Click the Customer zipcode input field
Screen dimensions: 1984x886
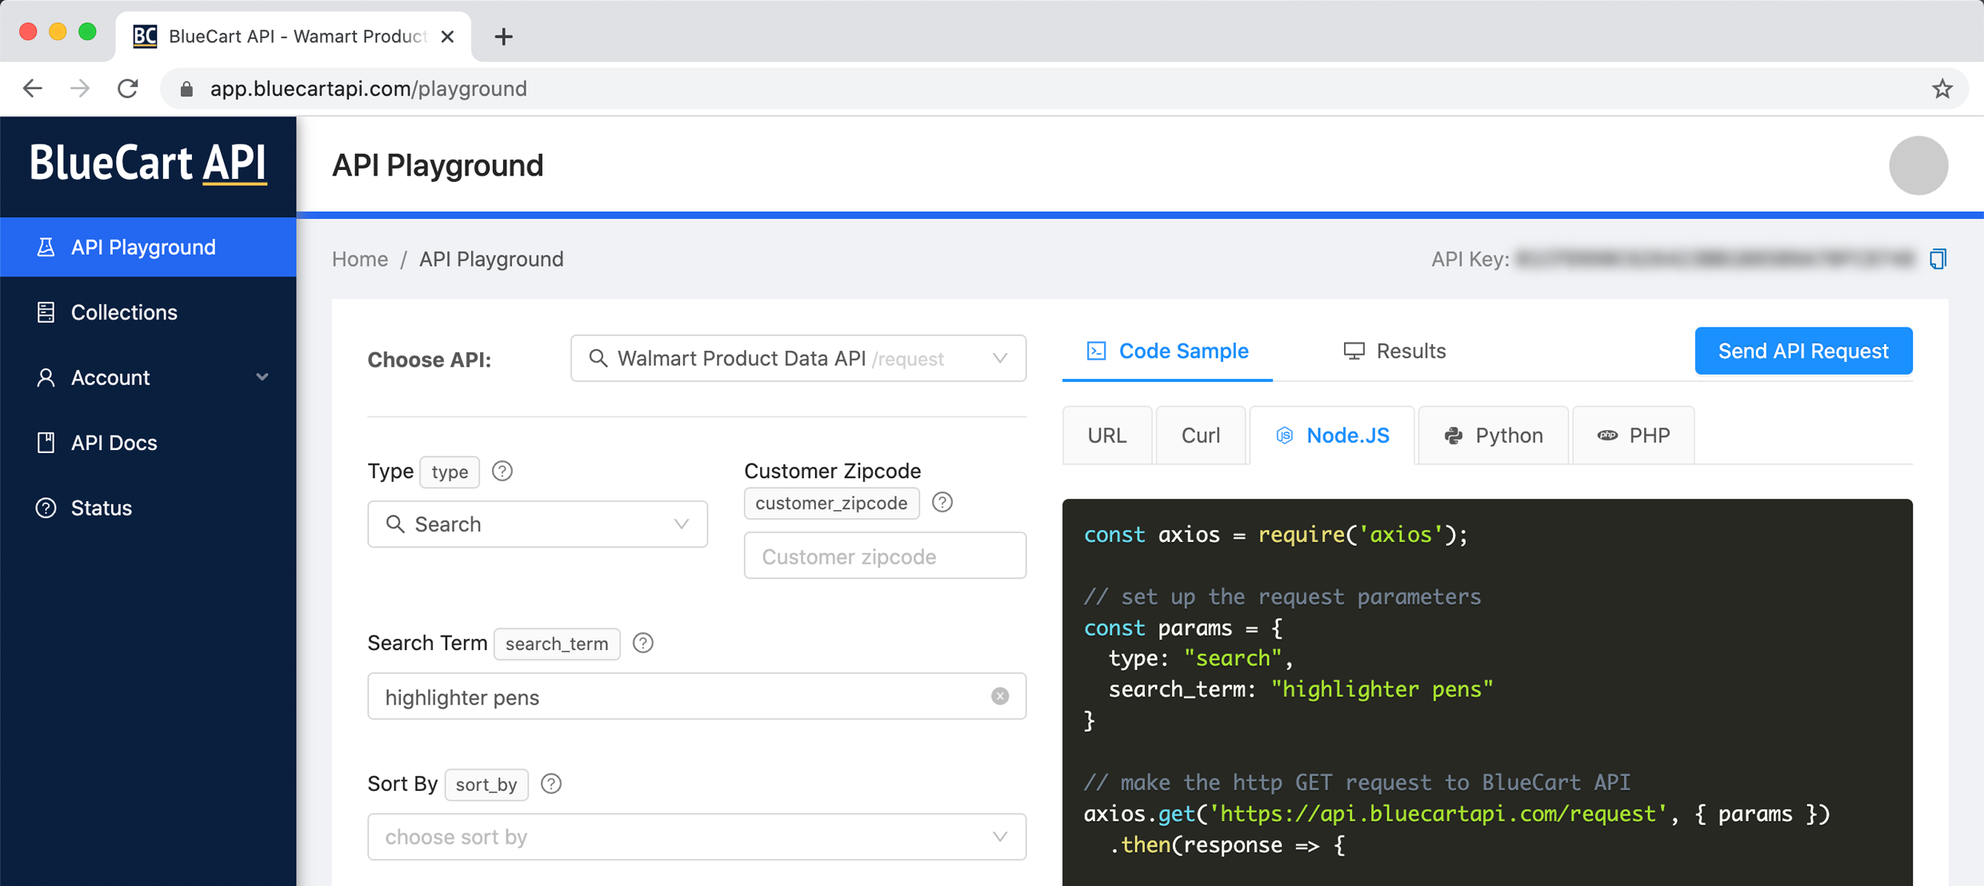point(884,556)
